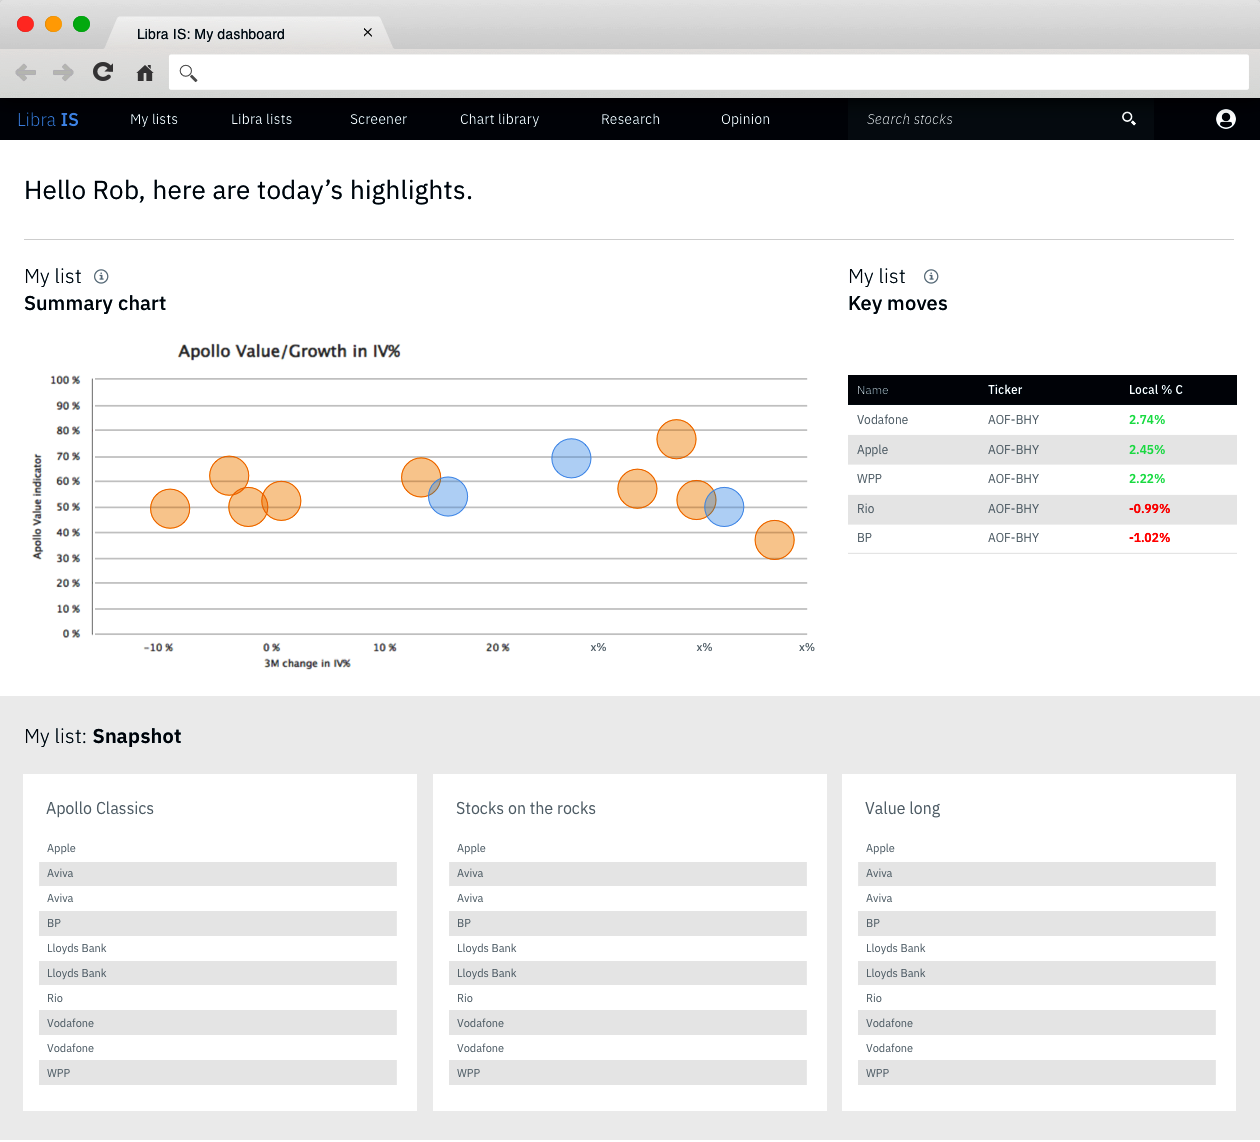
Task: Click the Name column header
Action: pos(872,391)
